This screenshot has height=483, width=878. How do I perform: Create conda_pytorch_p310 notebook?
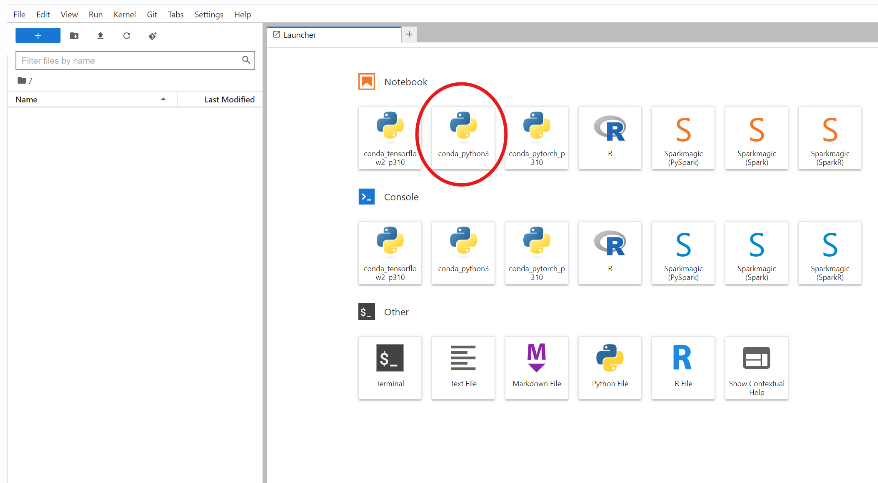tap(536, 138)
